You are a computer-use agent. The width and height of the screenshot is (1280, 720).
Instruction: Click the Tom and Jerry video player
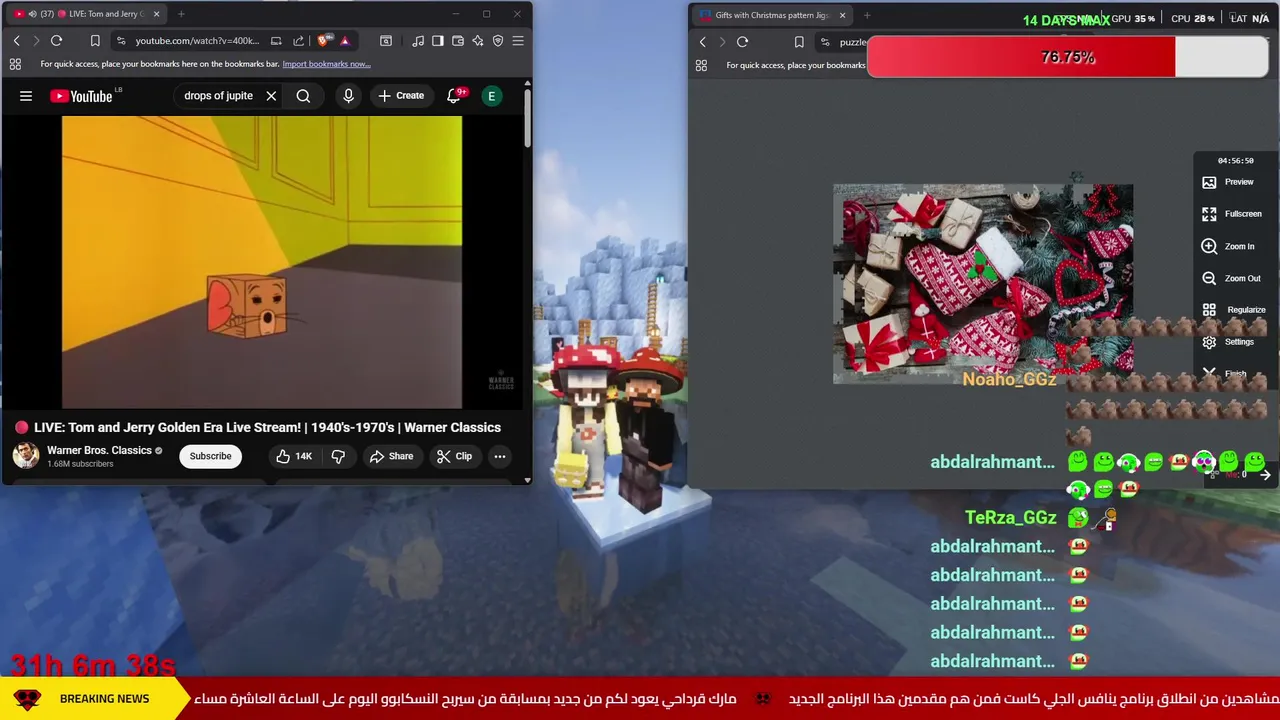click(262, 262)
